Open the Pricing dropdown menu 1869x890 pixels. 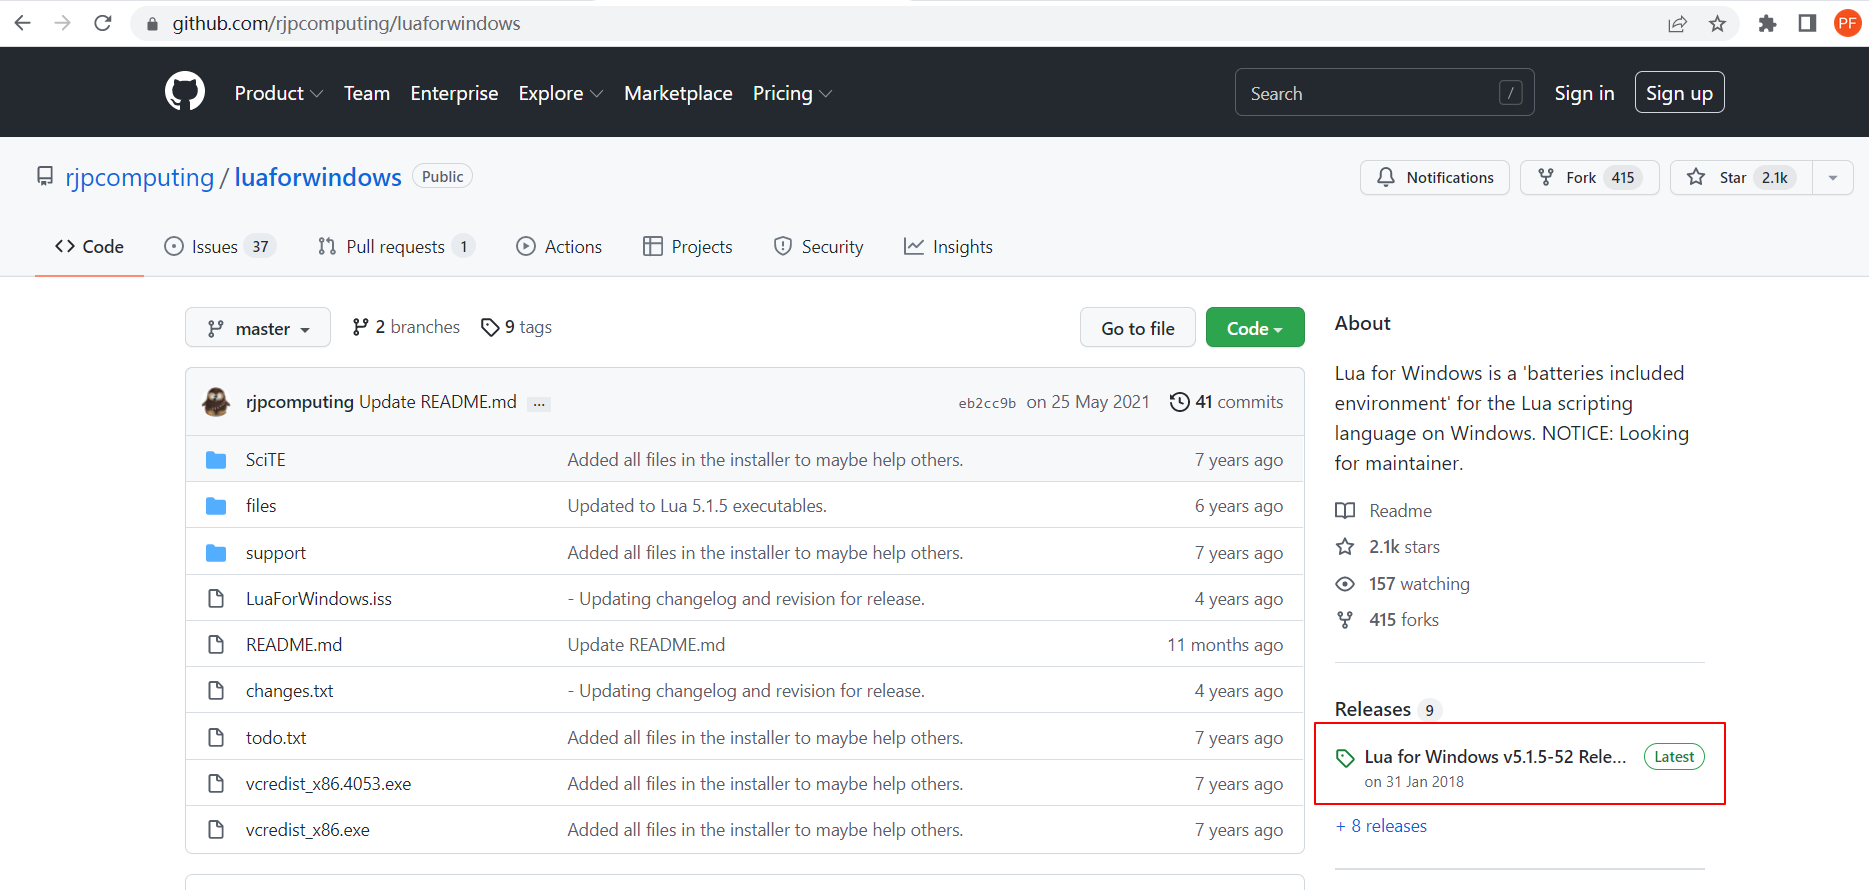point(792,93)
